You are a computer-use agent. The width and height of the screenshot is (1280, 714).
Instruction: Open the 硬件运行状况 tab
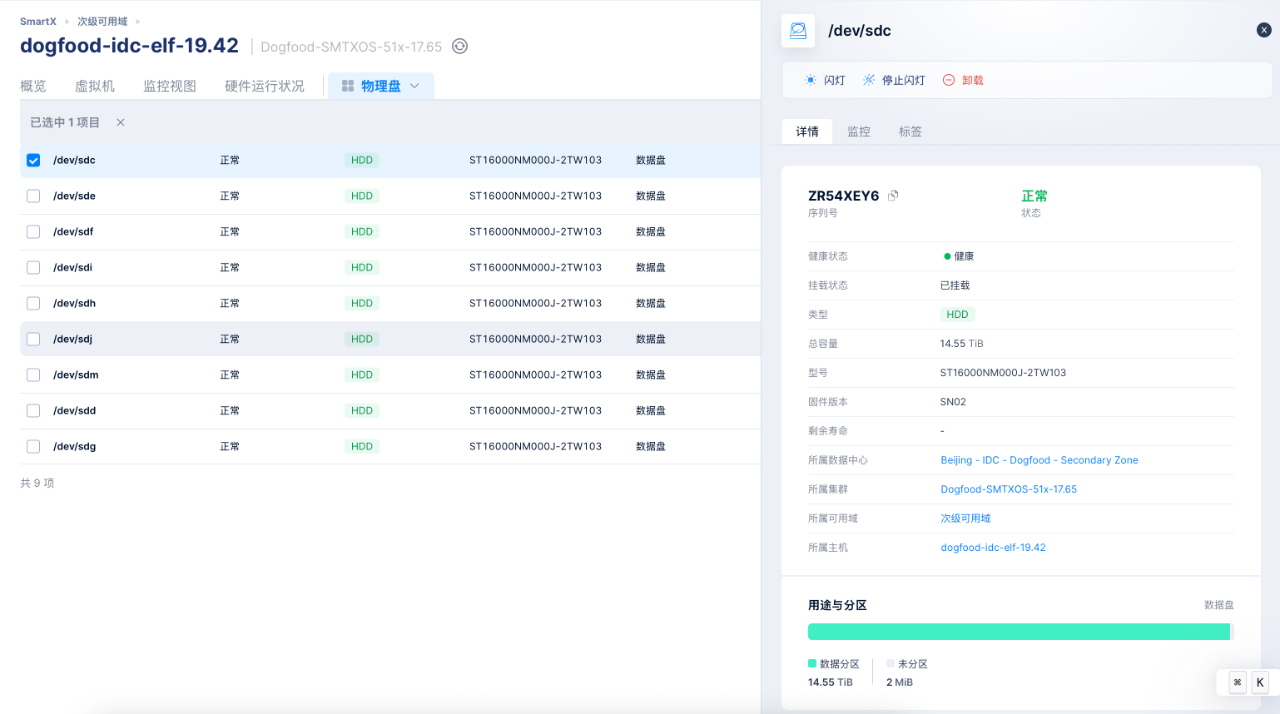pyautogui.click(x=264, y=86)
